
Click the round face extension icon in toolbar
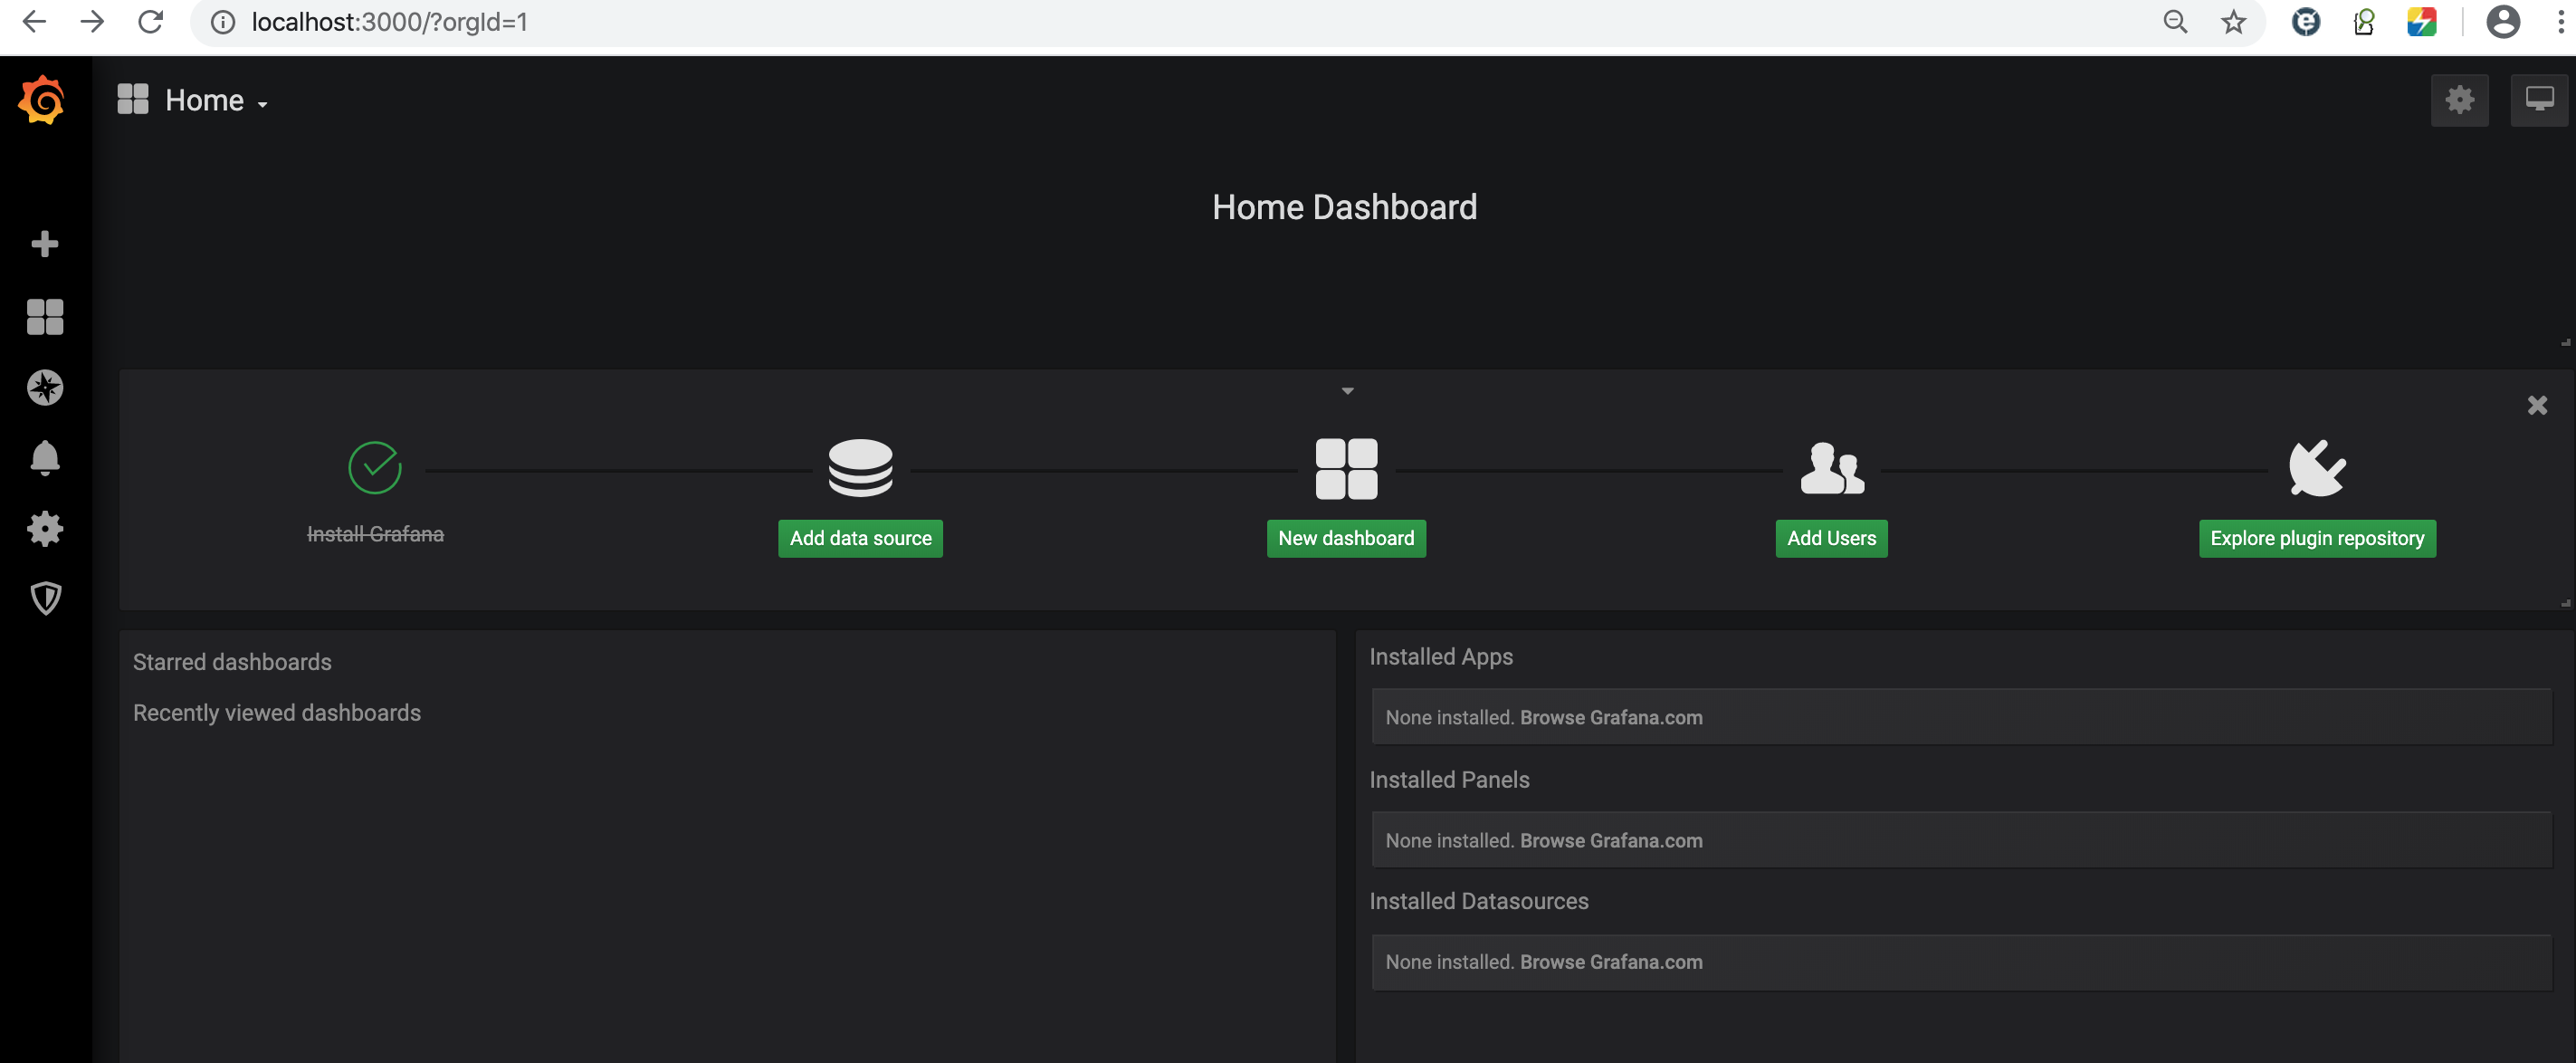pyautogui.click(x=2305, y=22)
